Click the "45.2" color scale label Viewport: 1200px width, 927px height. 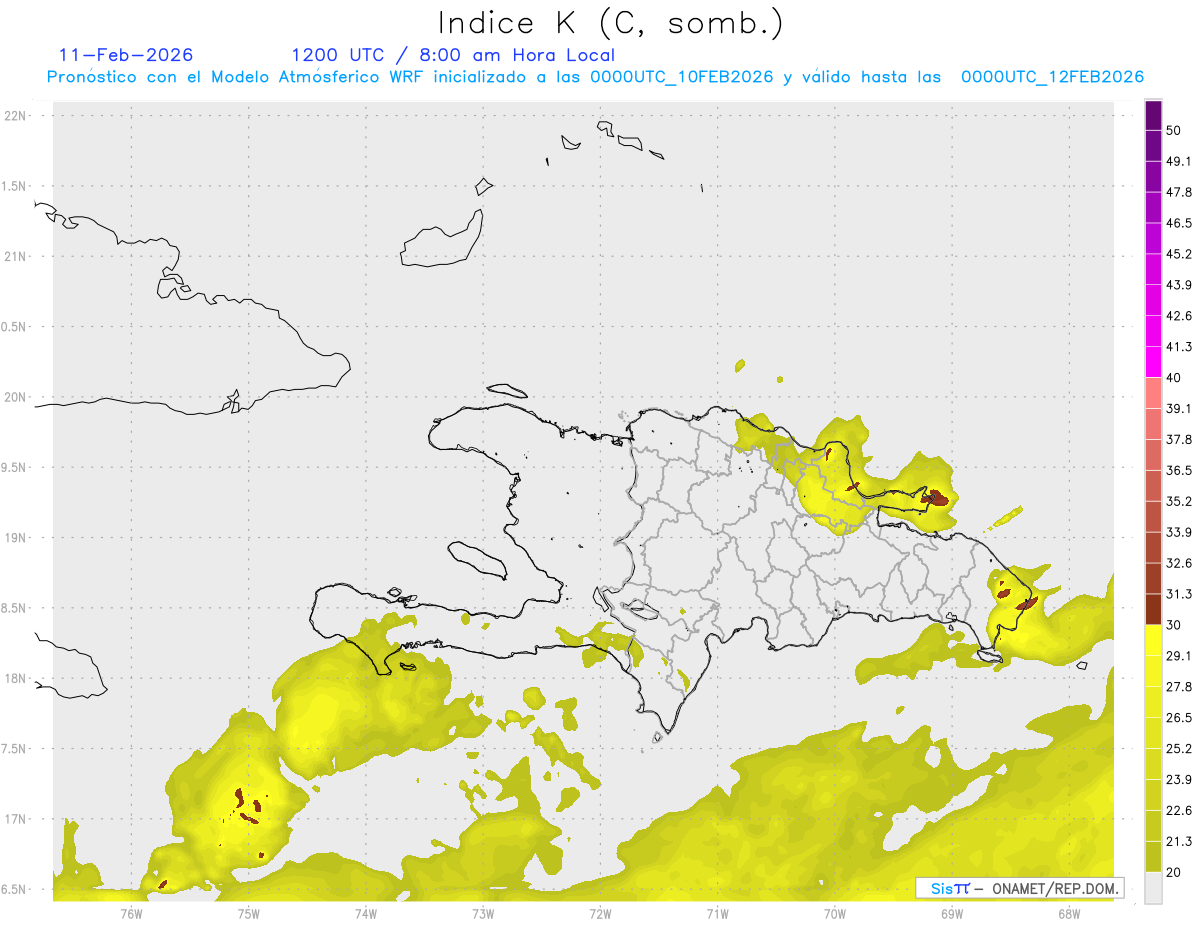pyautogui.click(x=1180, y=254)
